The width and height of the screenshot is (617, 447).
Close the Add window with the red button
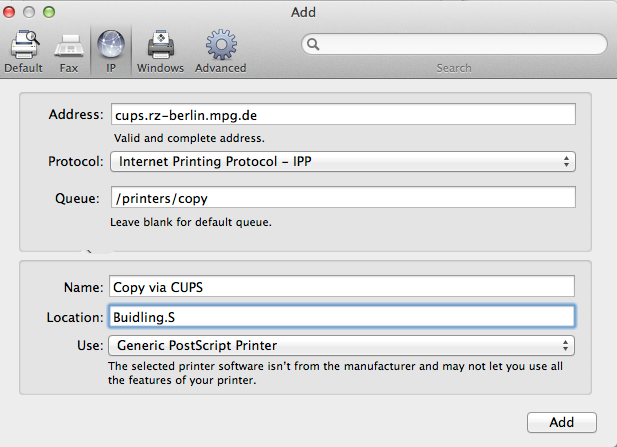pos(13,12)
